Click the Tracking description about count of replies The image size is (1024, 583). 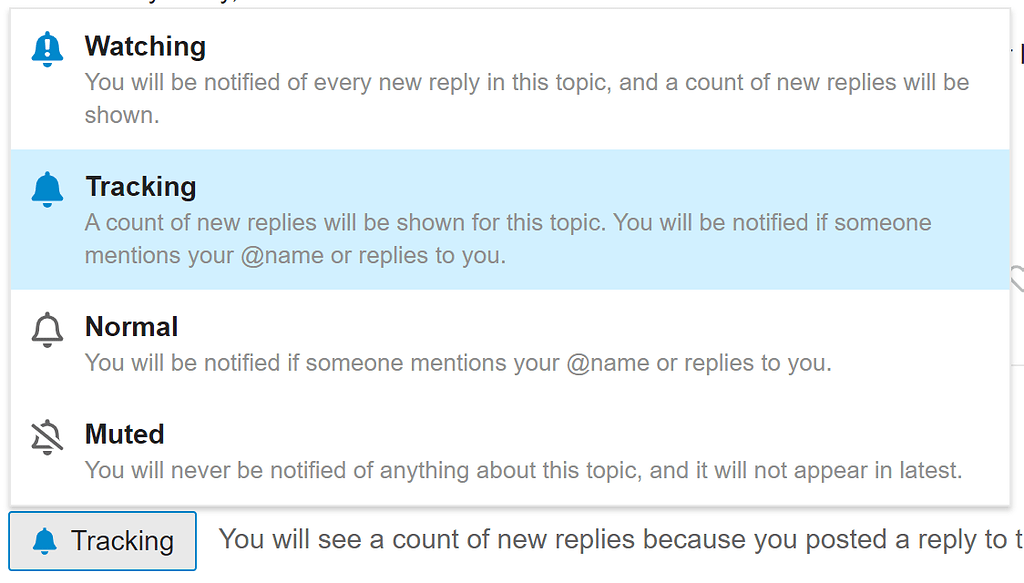(508, 222)
